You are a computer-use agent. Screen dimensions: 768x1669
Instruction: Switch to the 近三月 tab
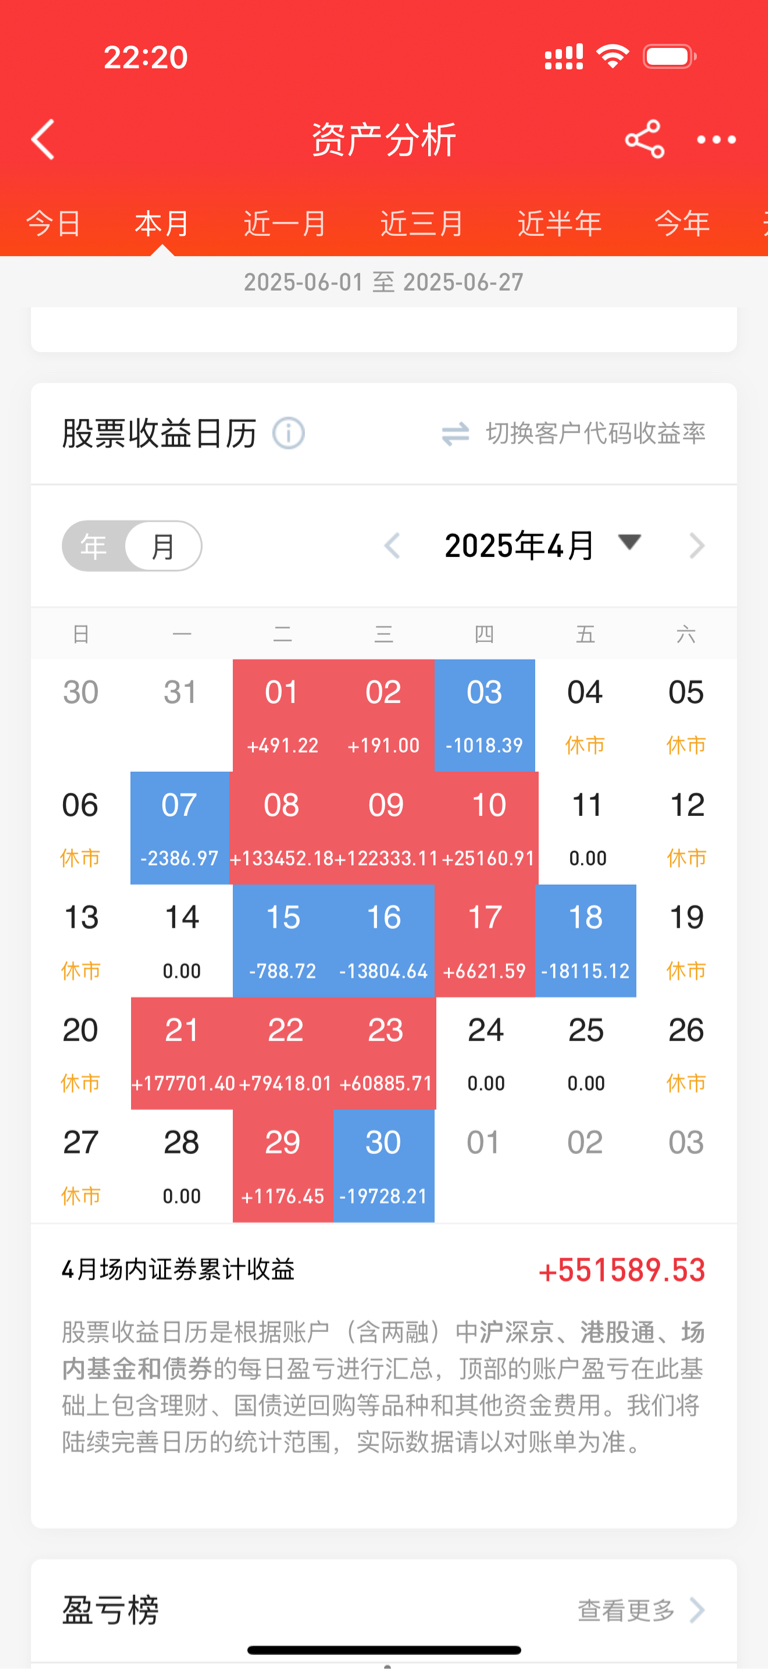click(x=422, y=223)
